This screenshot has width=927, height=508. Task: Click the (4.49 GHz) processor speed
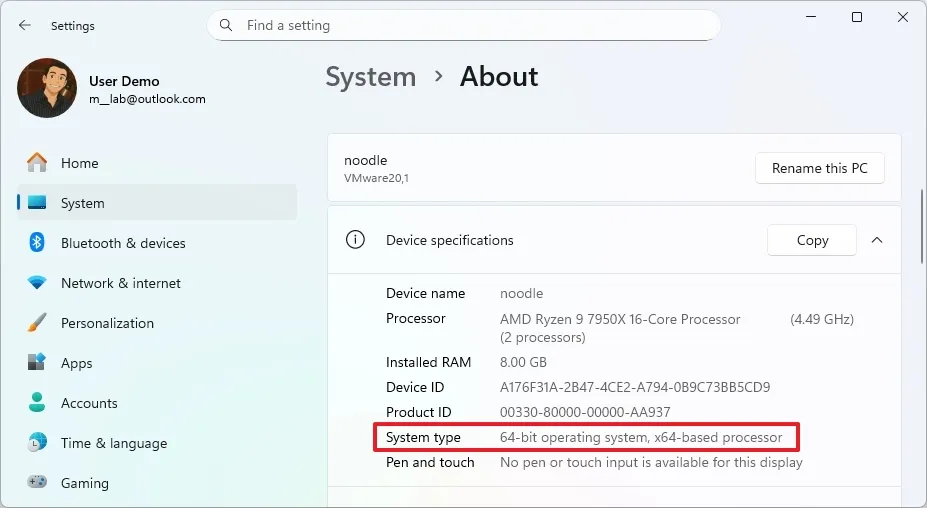coord(822,319)
